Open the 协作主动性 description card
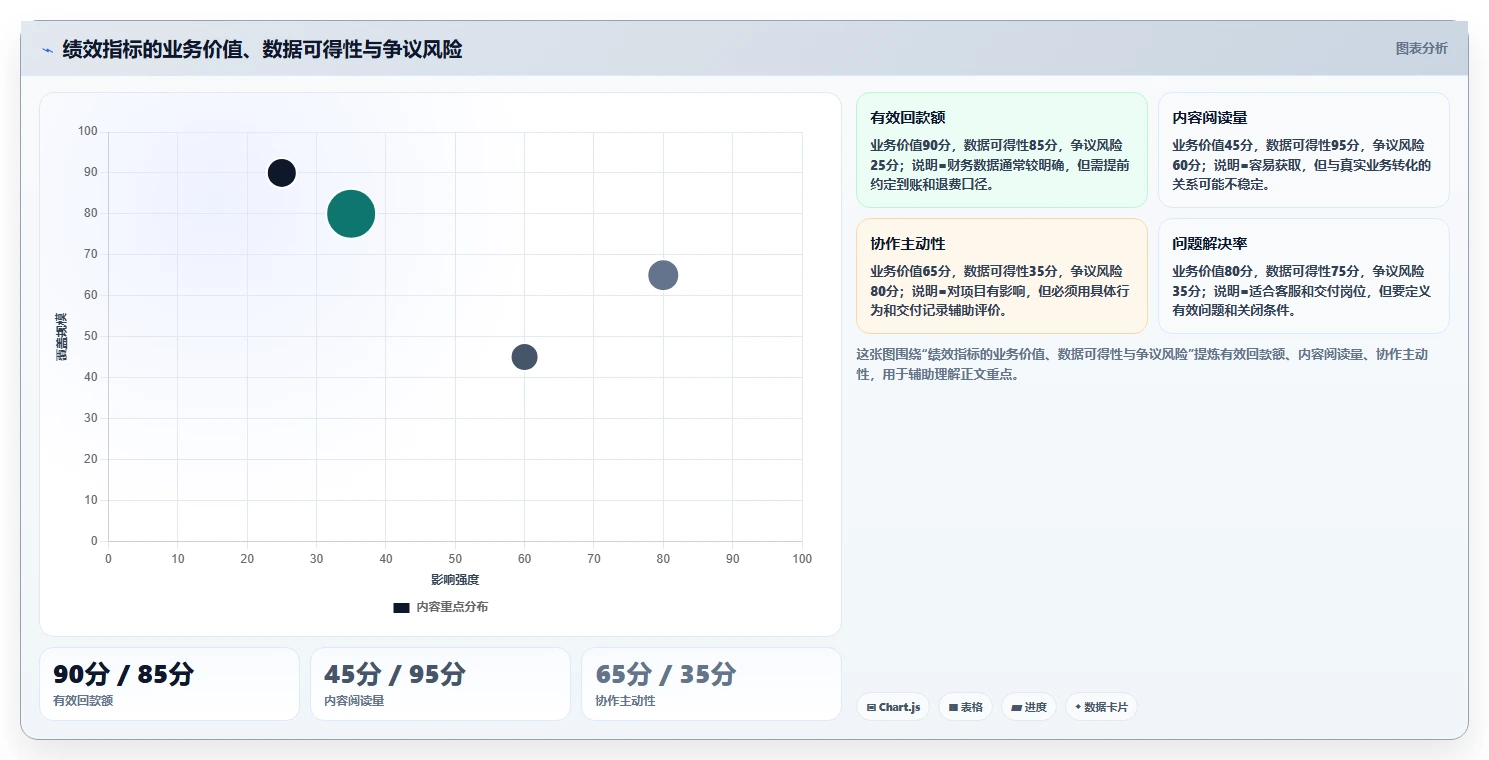The height and width of the screenshot is (760, 1489). pos(1001,276)
